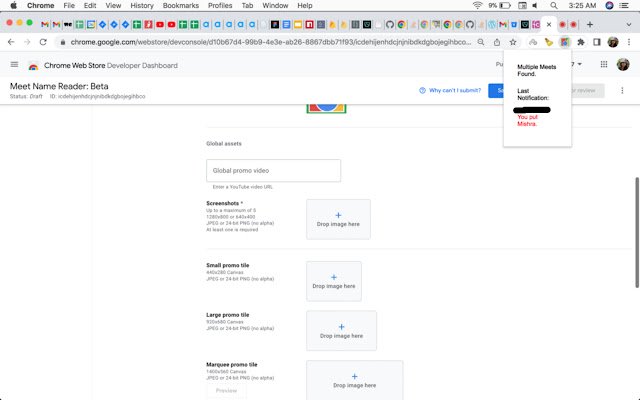Share this page icon
Screen dimensions: 640x400
(497, 42)
